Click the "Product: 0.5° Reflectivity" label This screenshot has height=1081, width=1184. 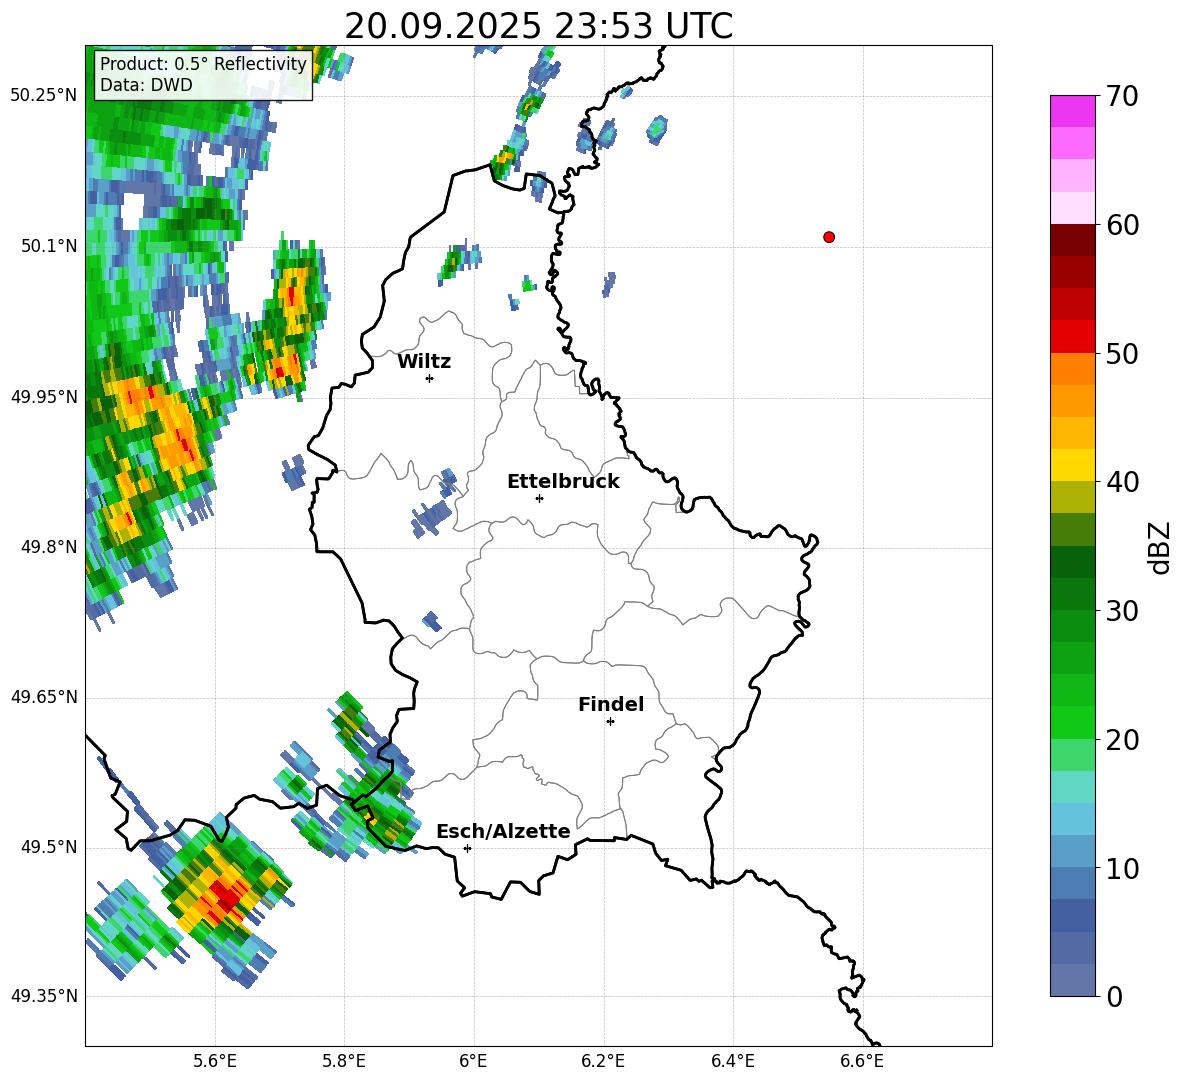(x=203, y=64)
